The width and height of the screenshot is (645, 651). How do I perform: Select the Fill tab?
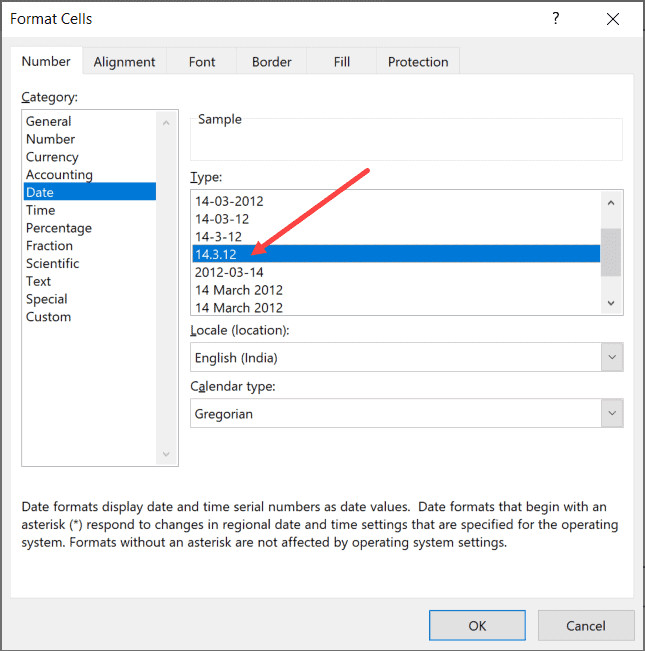(x=342, y=62)
